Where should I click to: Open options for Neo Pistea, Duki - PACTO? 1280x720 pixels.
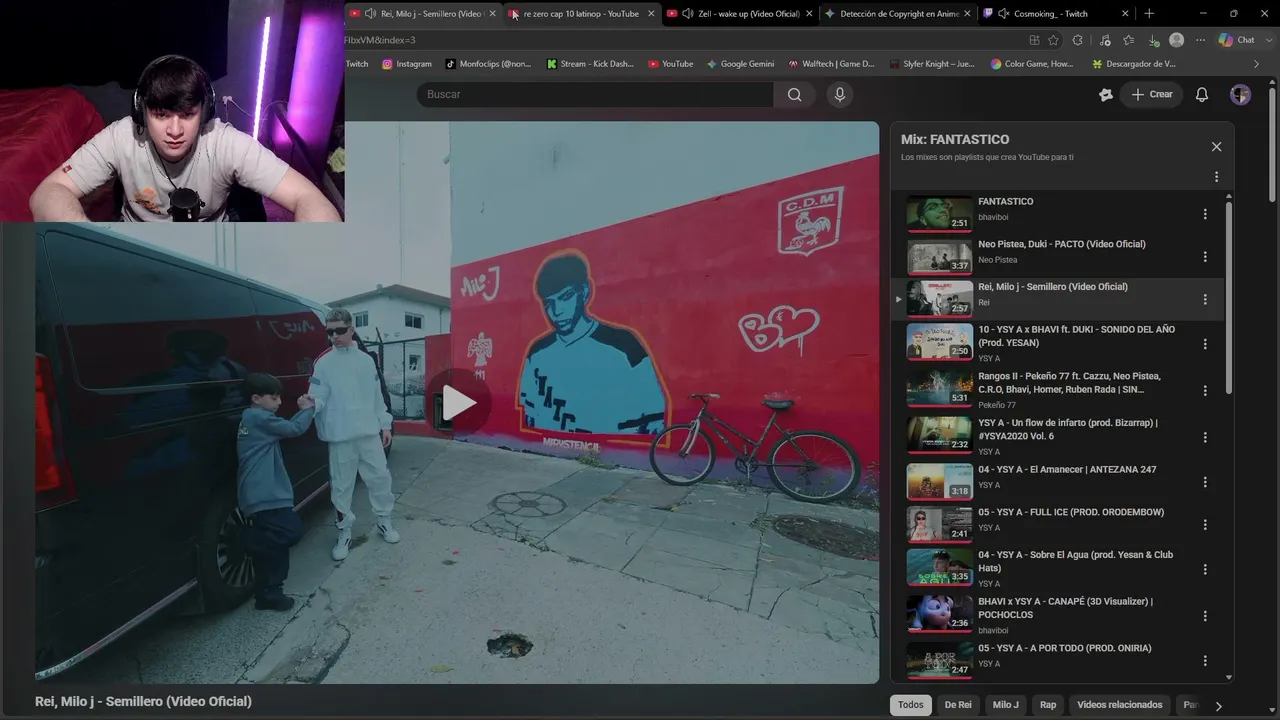point(1205,257)
